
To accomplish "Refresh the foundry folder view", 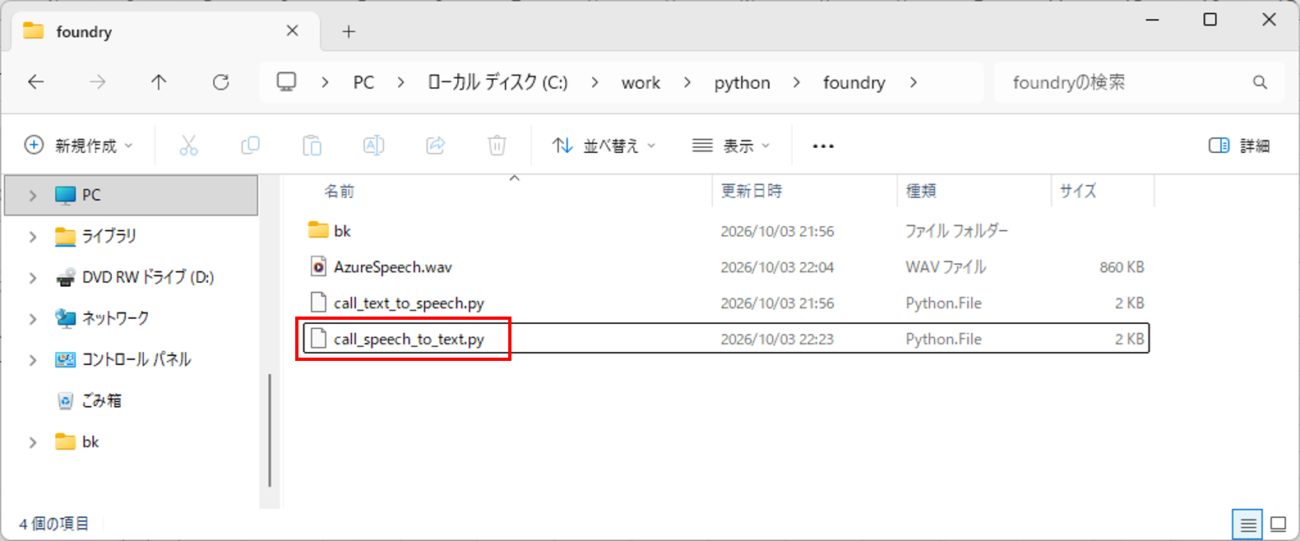I will tap(221, 83).
